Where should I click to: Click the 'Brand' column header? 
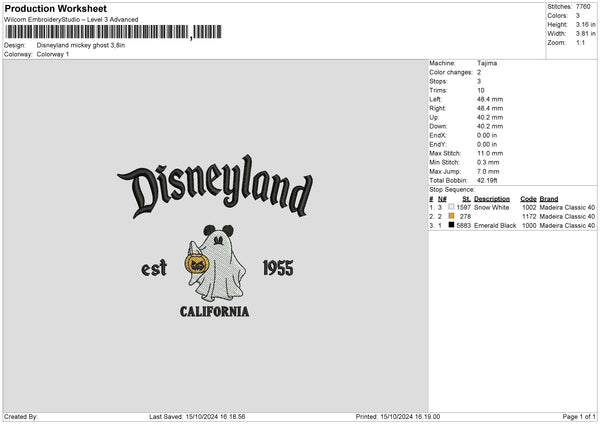point(549,199)
